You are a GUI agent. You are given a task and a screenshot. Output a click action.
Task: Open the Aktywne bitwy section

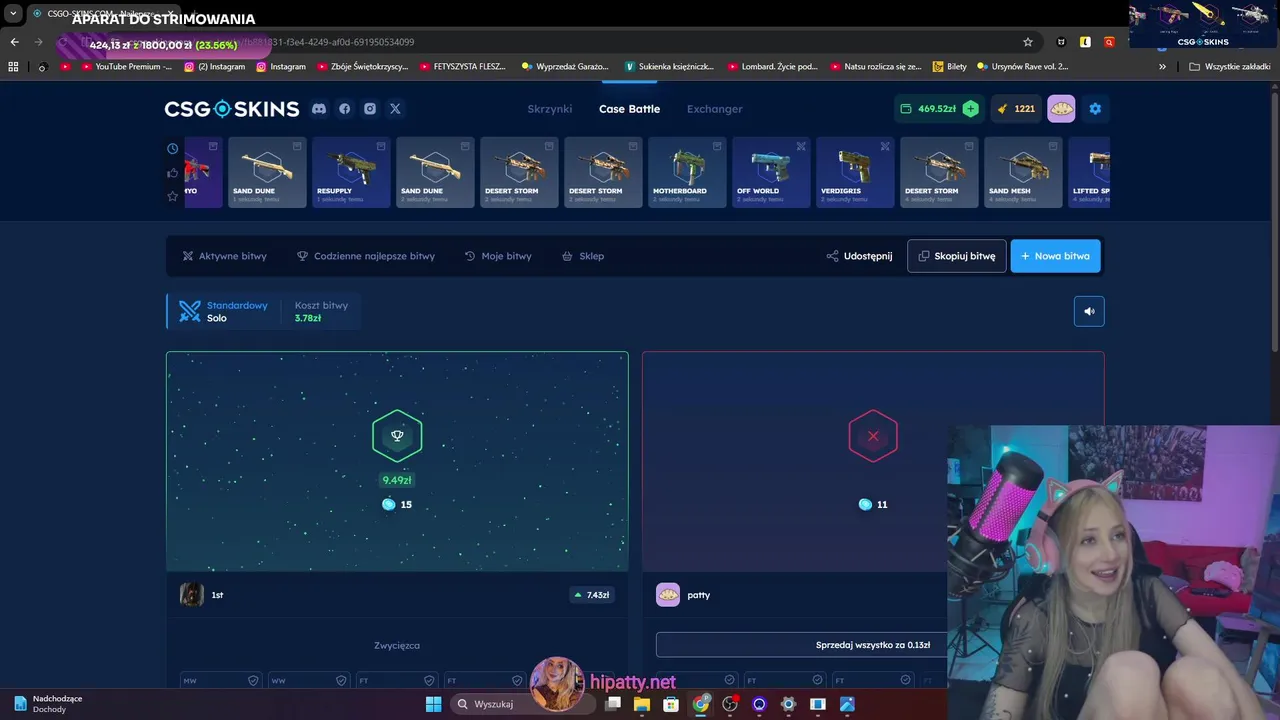click(x=224, y=256)
